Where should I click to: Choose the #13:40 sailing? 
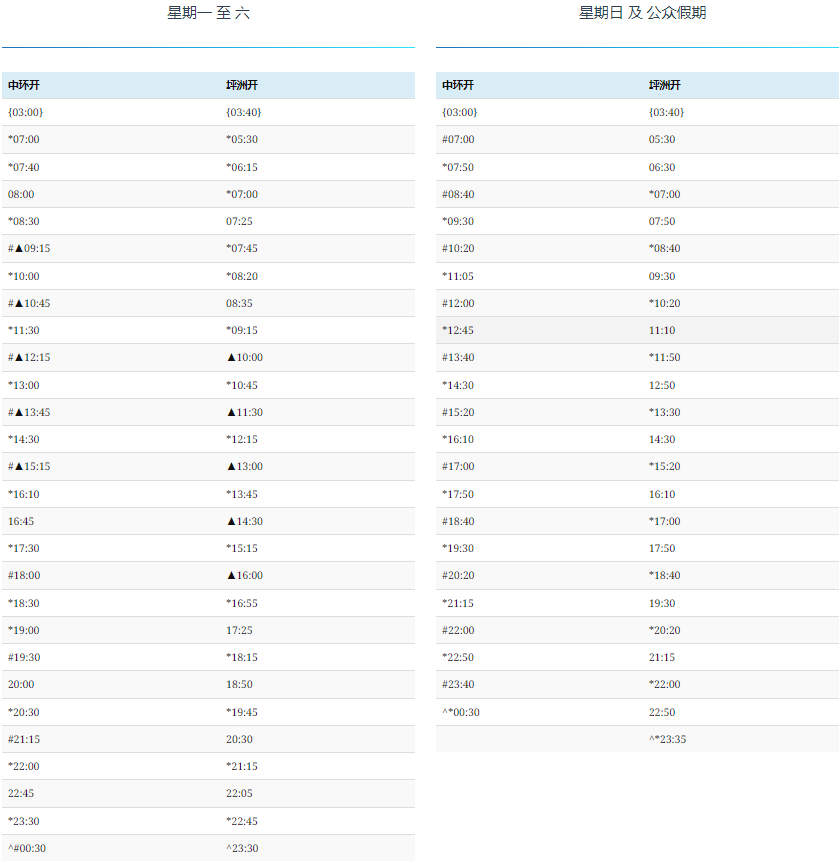(x=458, y=357)
